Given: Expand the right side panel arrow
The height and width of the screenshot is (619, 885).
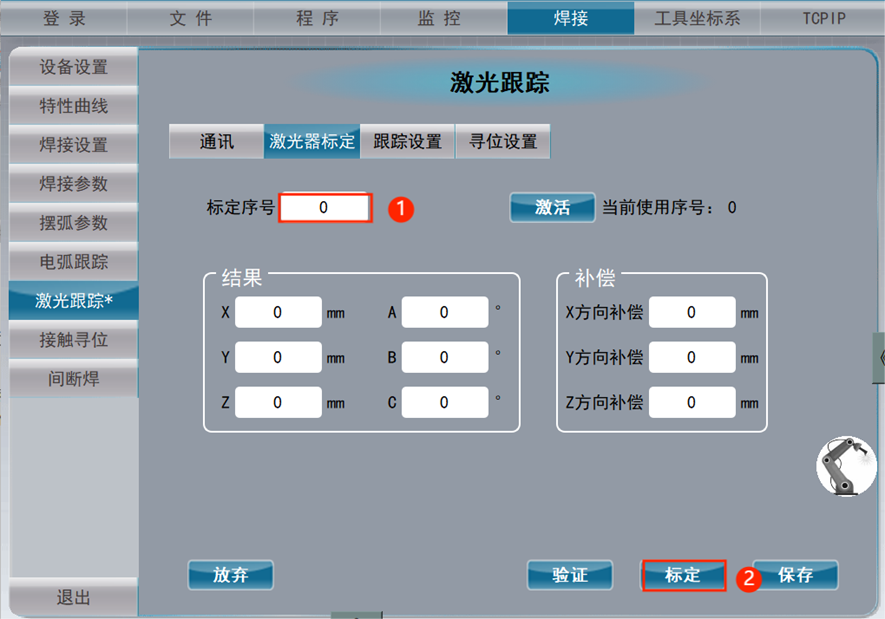Looking at the screenshot, I should [x=879, y=357].
